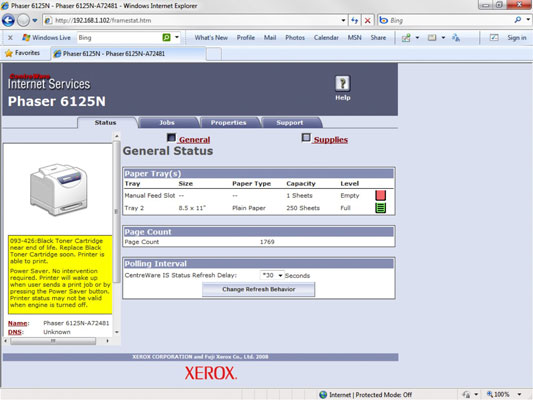
Task: Click Share in Windows Live toolbar
Action: (x=378, y=38)
